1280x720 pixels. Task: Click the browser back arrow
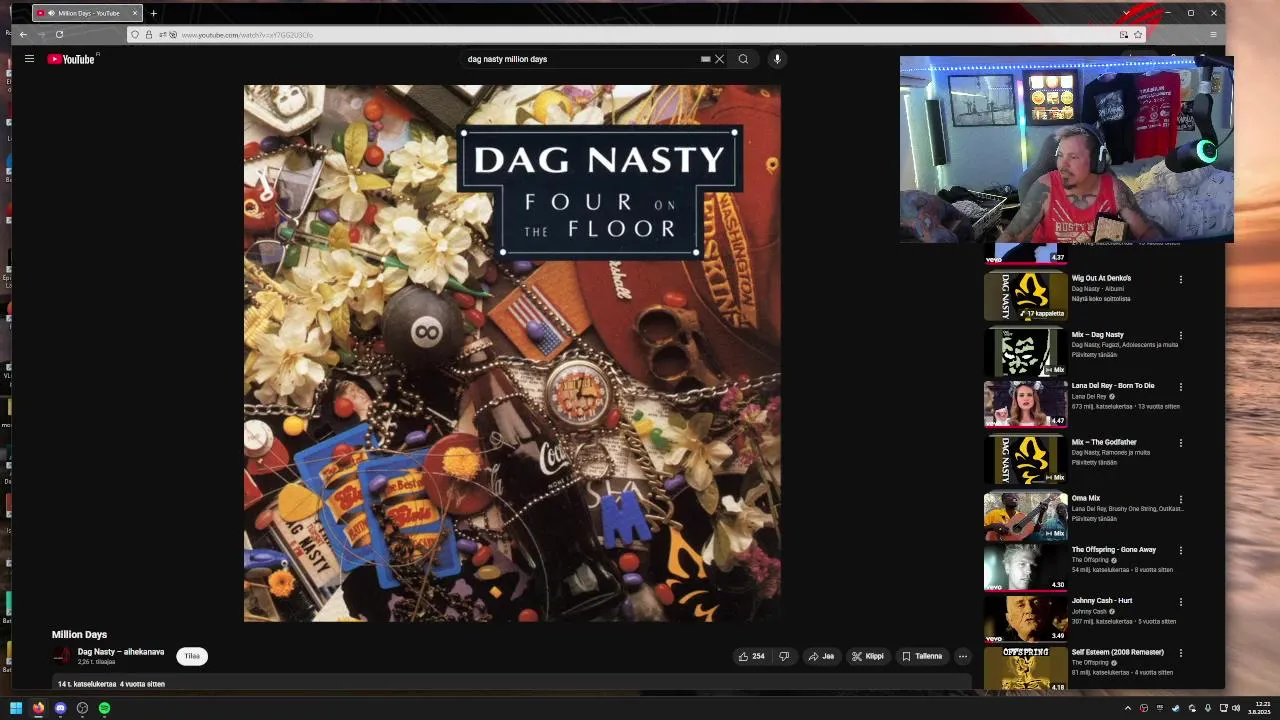pos(23,34)
